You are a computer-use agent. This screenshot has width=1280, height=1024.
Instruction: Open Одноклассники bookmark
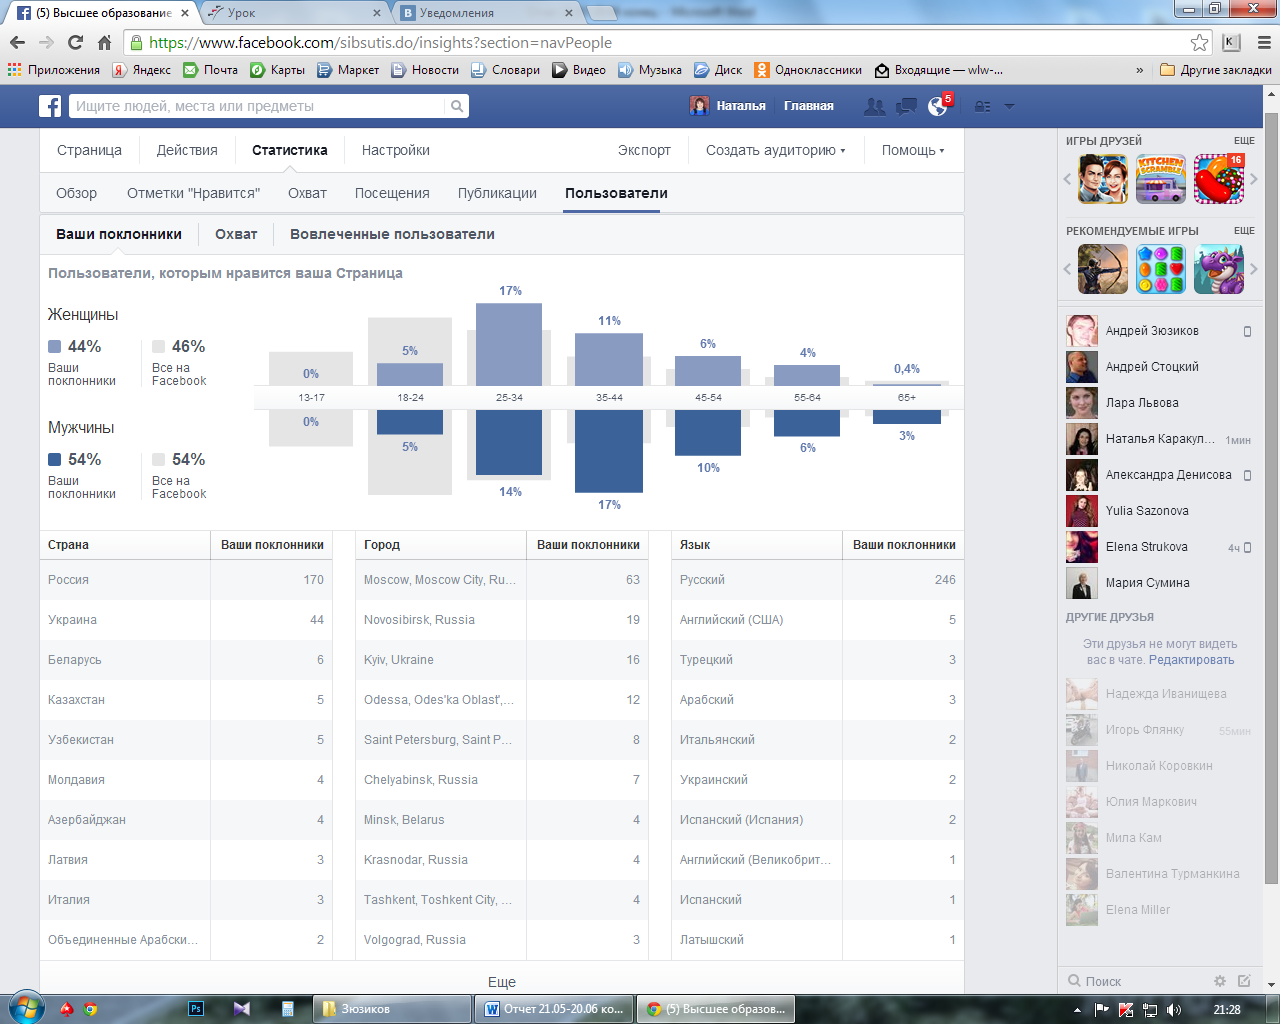[808, 70]
